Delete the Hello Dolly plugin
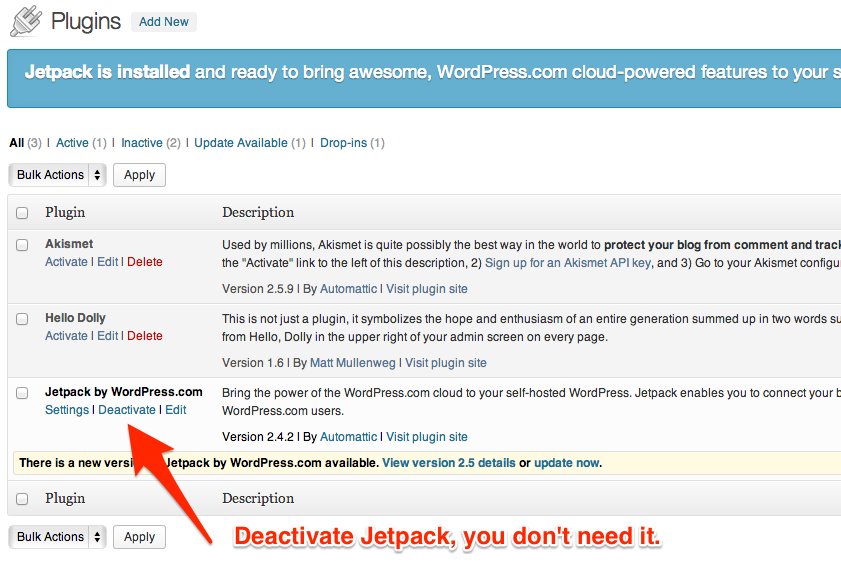Image resolution: width=841 pixels, height=575 pixels. [x=145, y=336]
